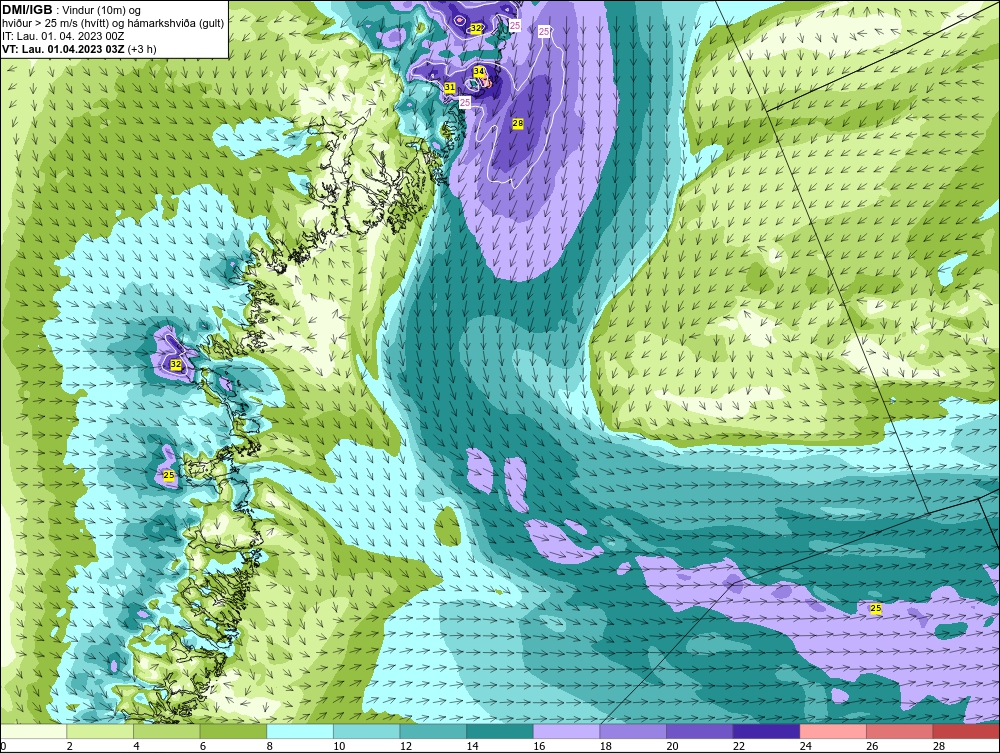Click white 25 contour label below yellow 31
This screenshot has height=753, width=1000.
pyautogui.click(x=465, y=102)
